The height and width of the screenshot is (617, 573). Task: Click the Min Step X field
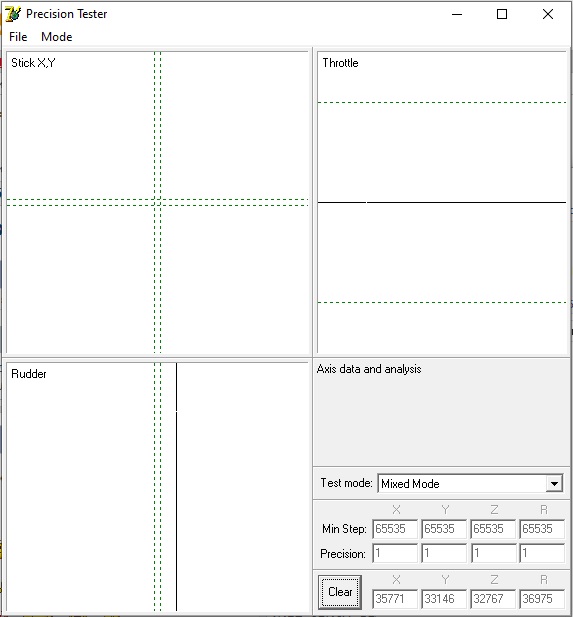coord(395,528)
